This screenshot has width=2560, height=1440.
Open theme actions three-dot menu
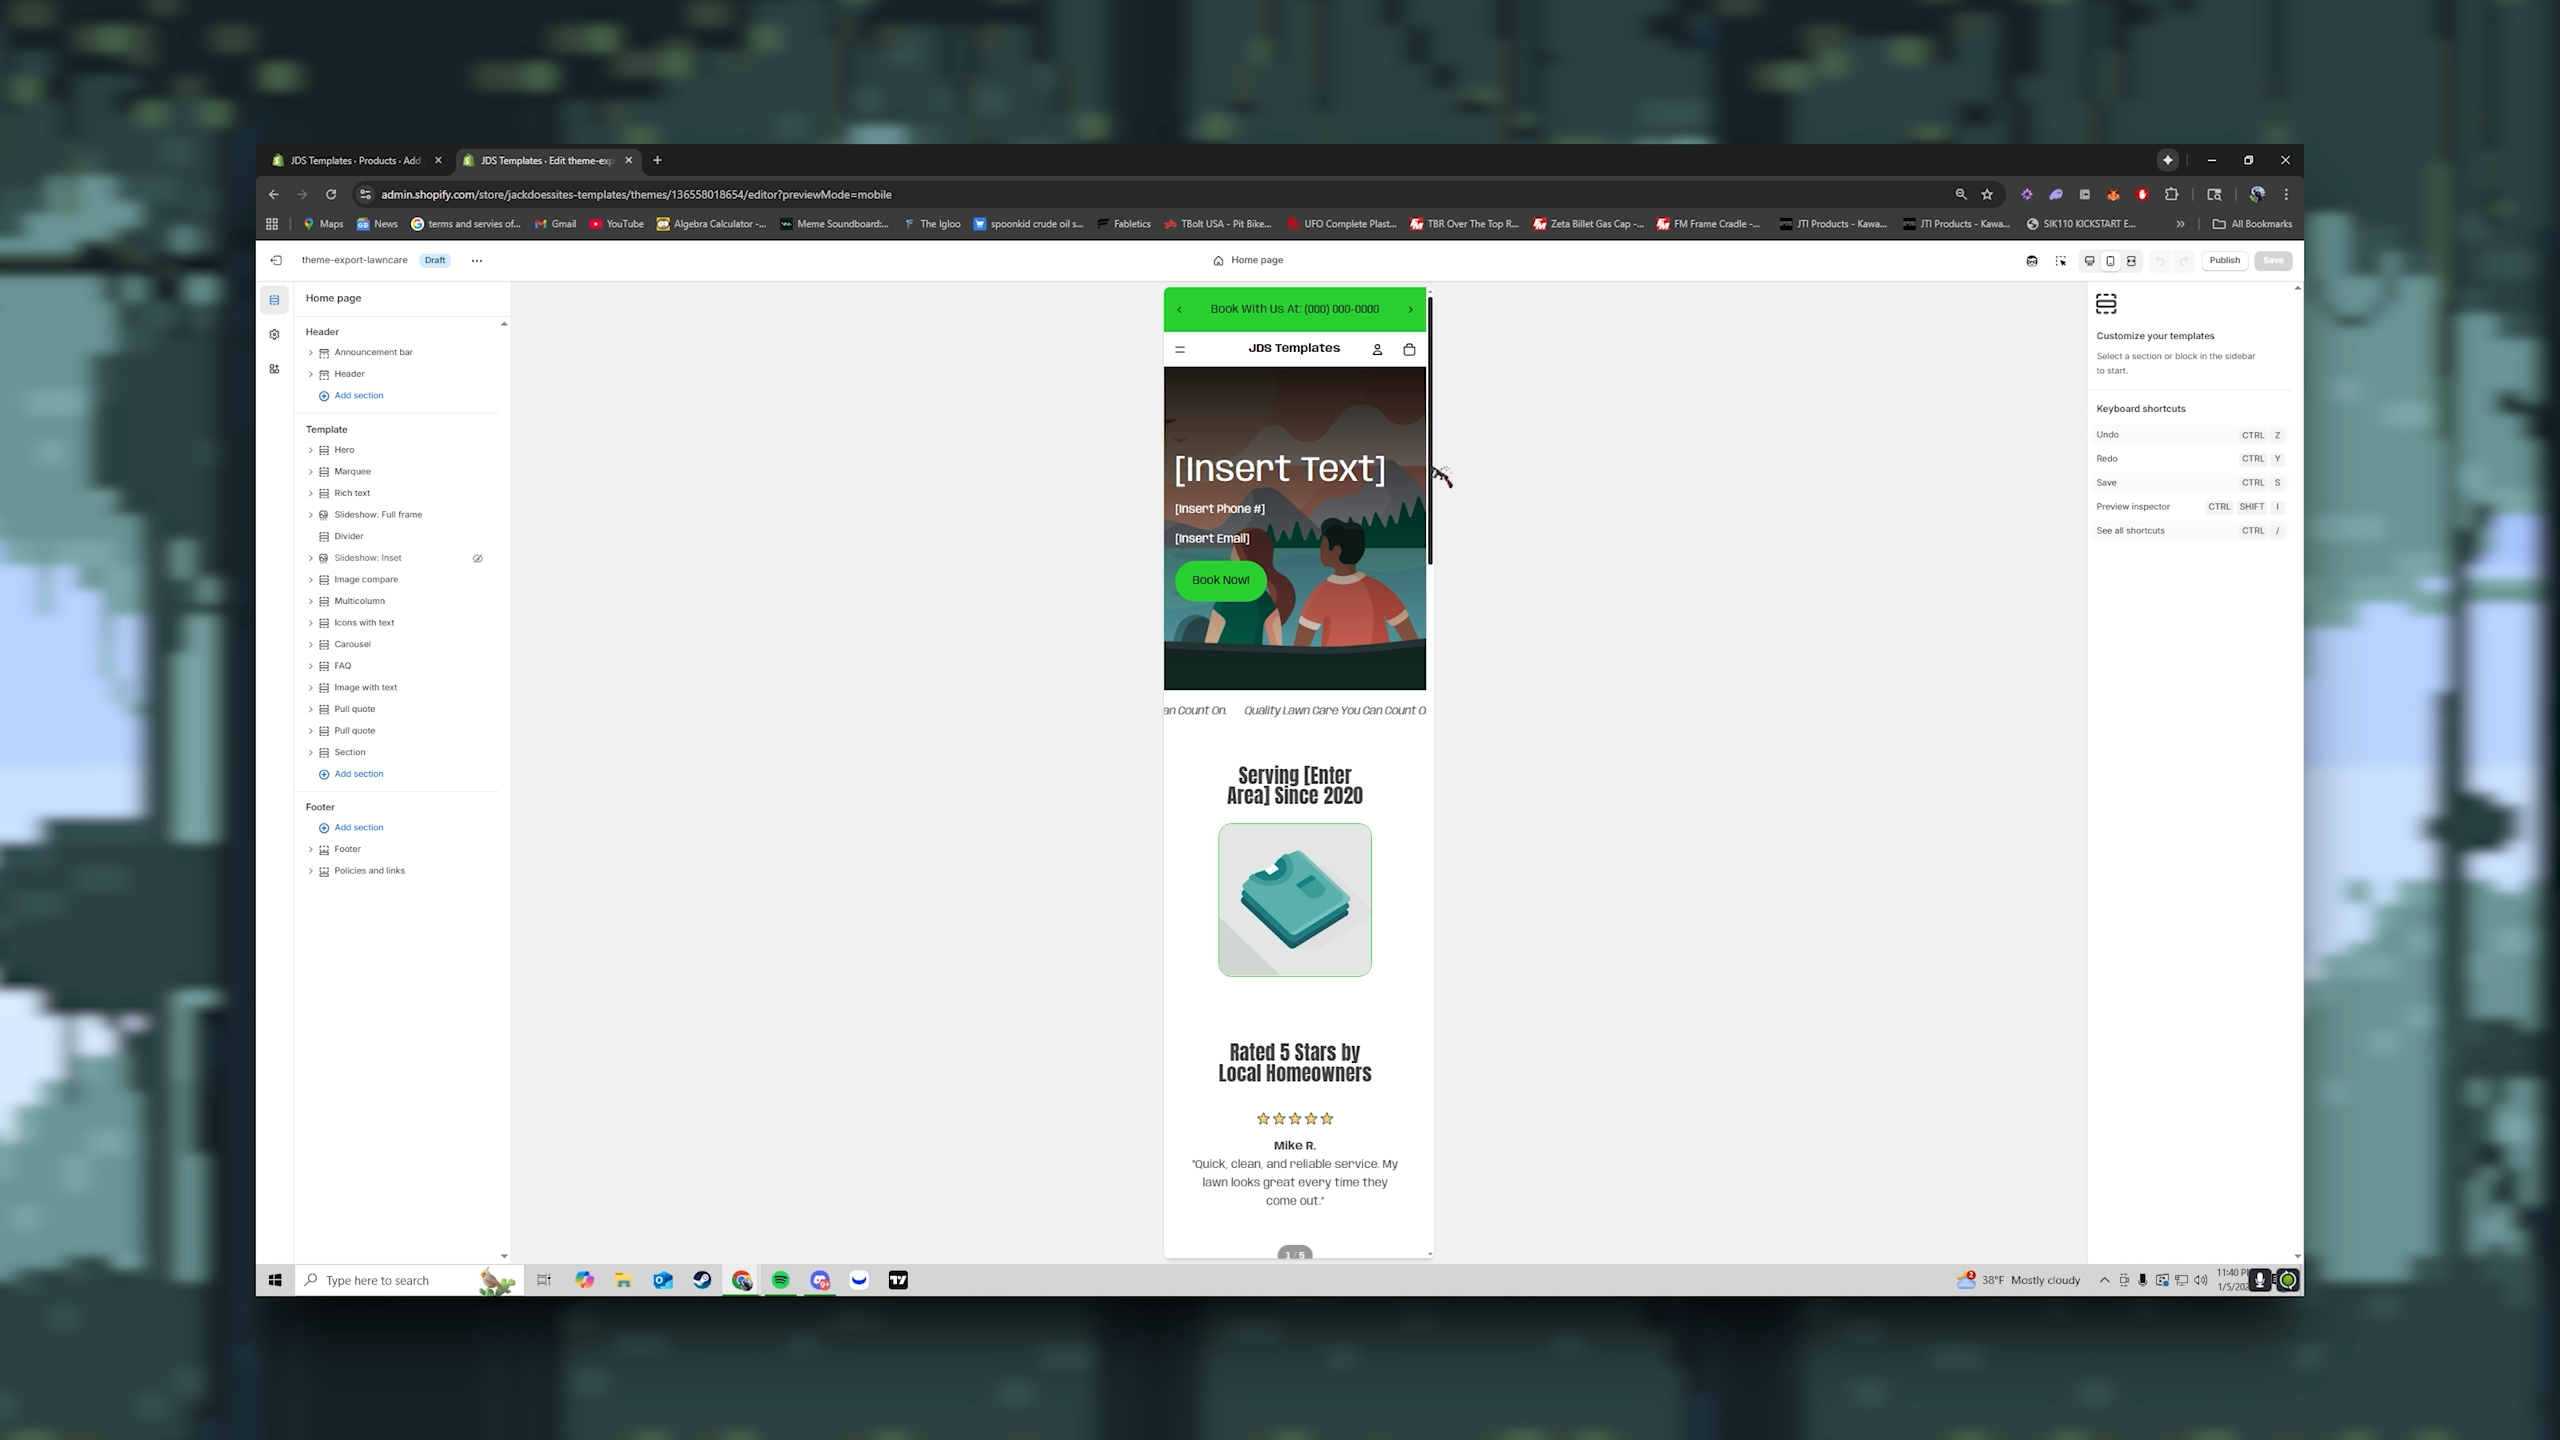(x=477, y=261)
